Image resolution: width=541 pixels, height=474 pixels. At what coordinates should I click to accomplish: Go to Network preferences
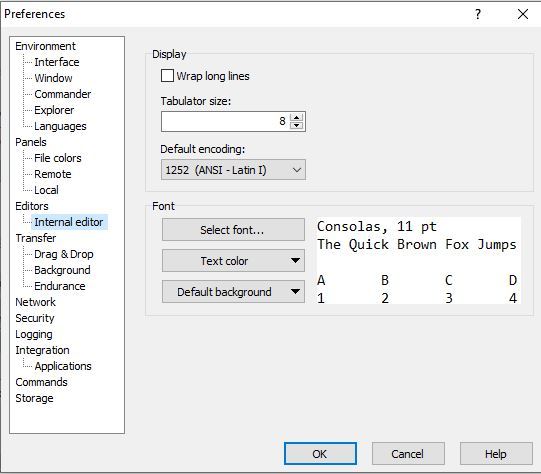click(36, 302)
